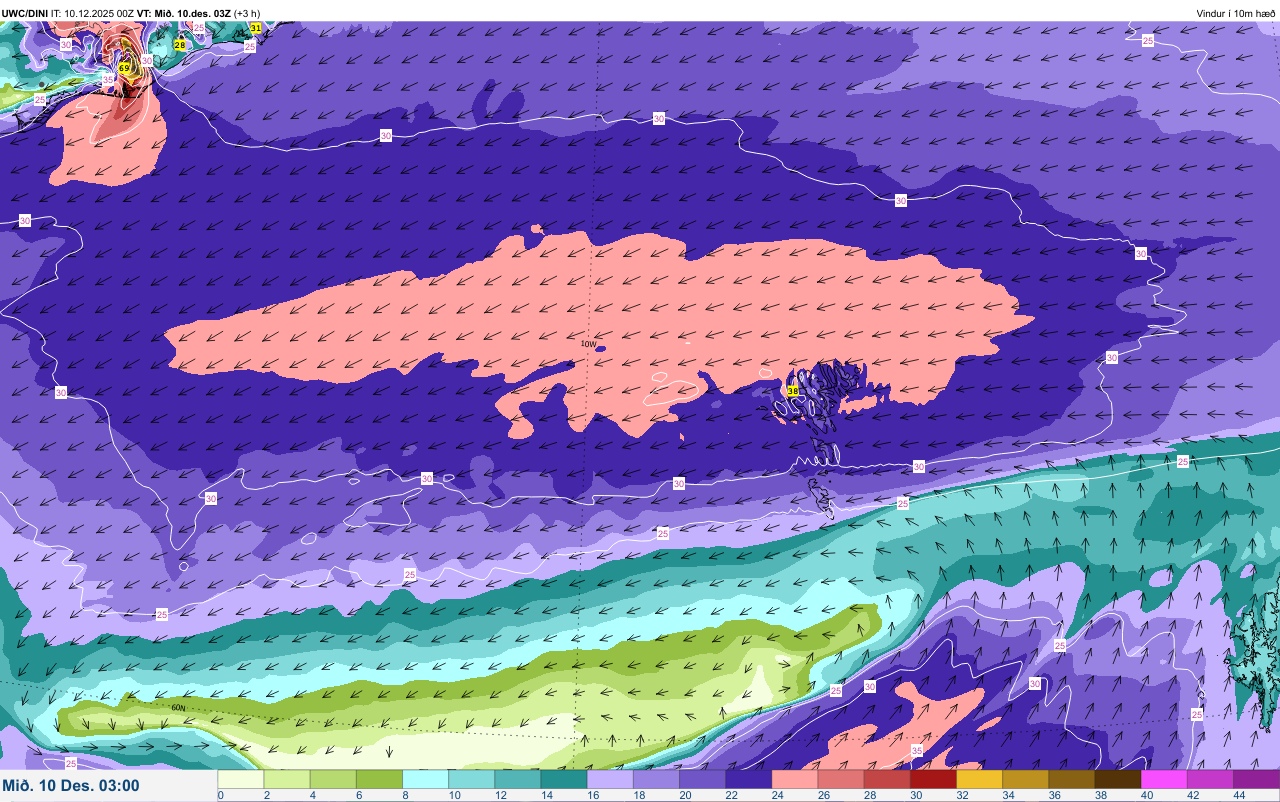Select the 'Mið. 10 Des. 03:00' timestamp
The image size is (1280, 802).
point(71,785)
